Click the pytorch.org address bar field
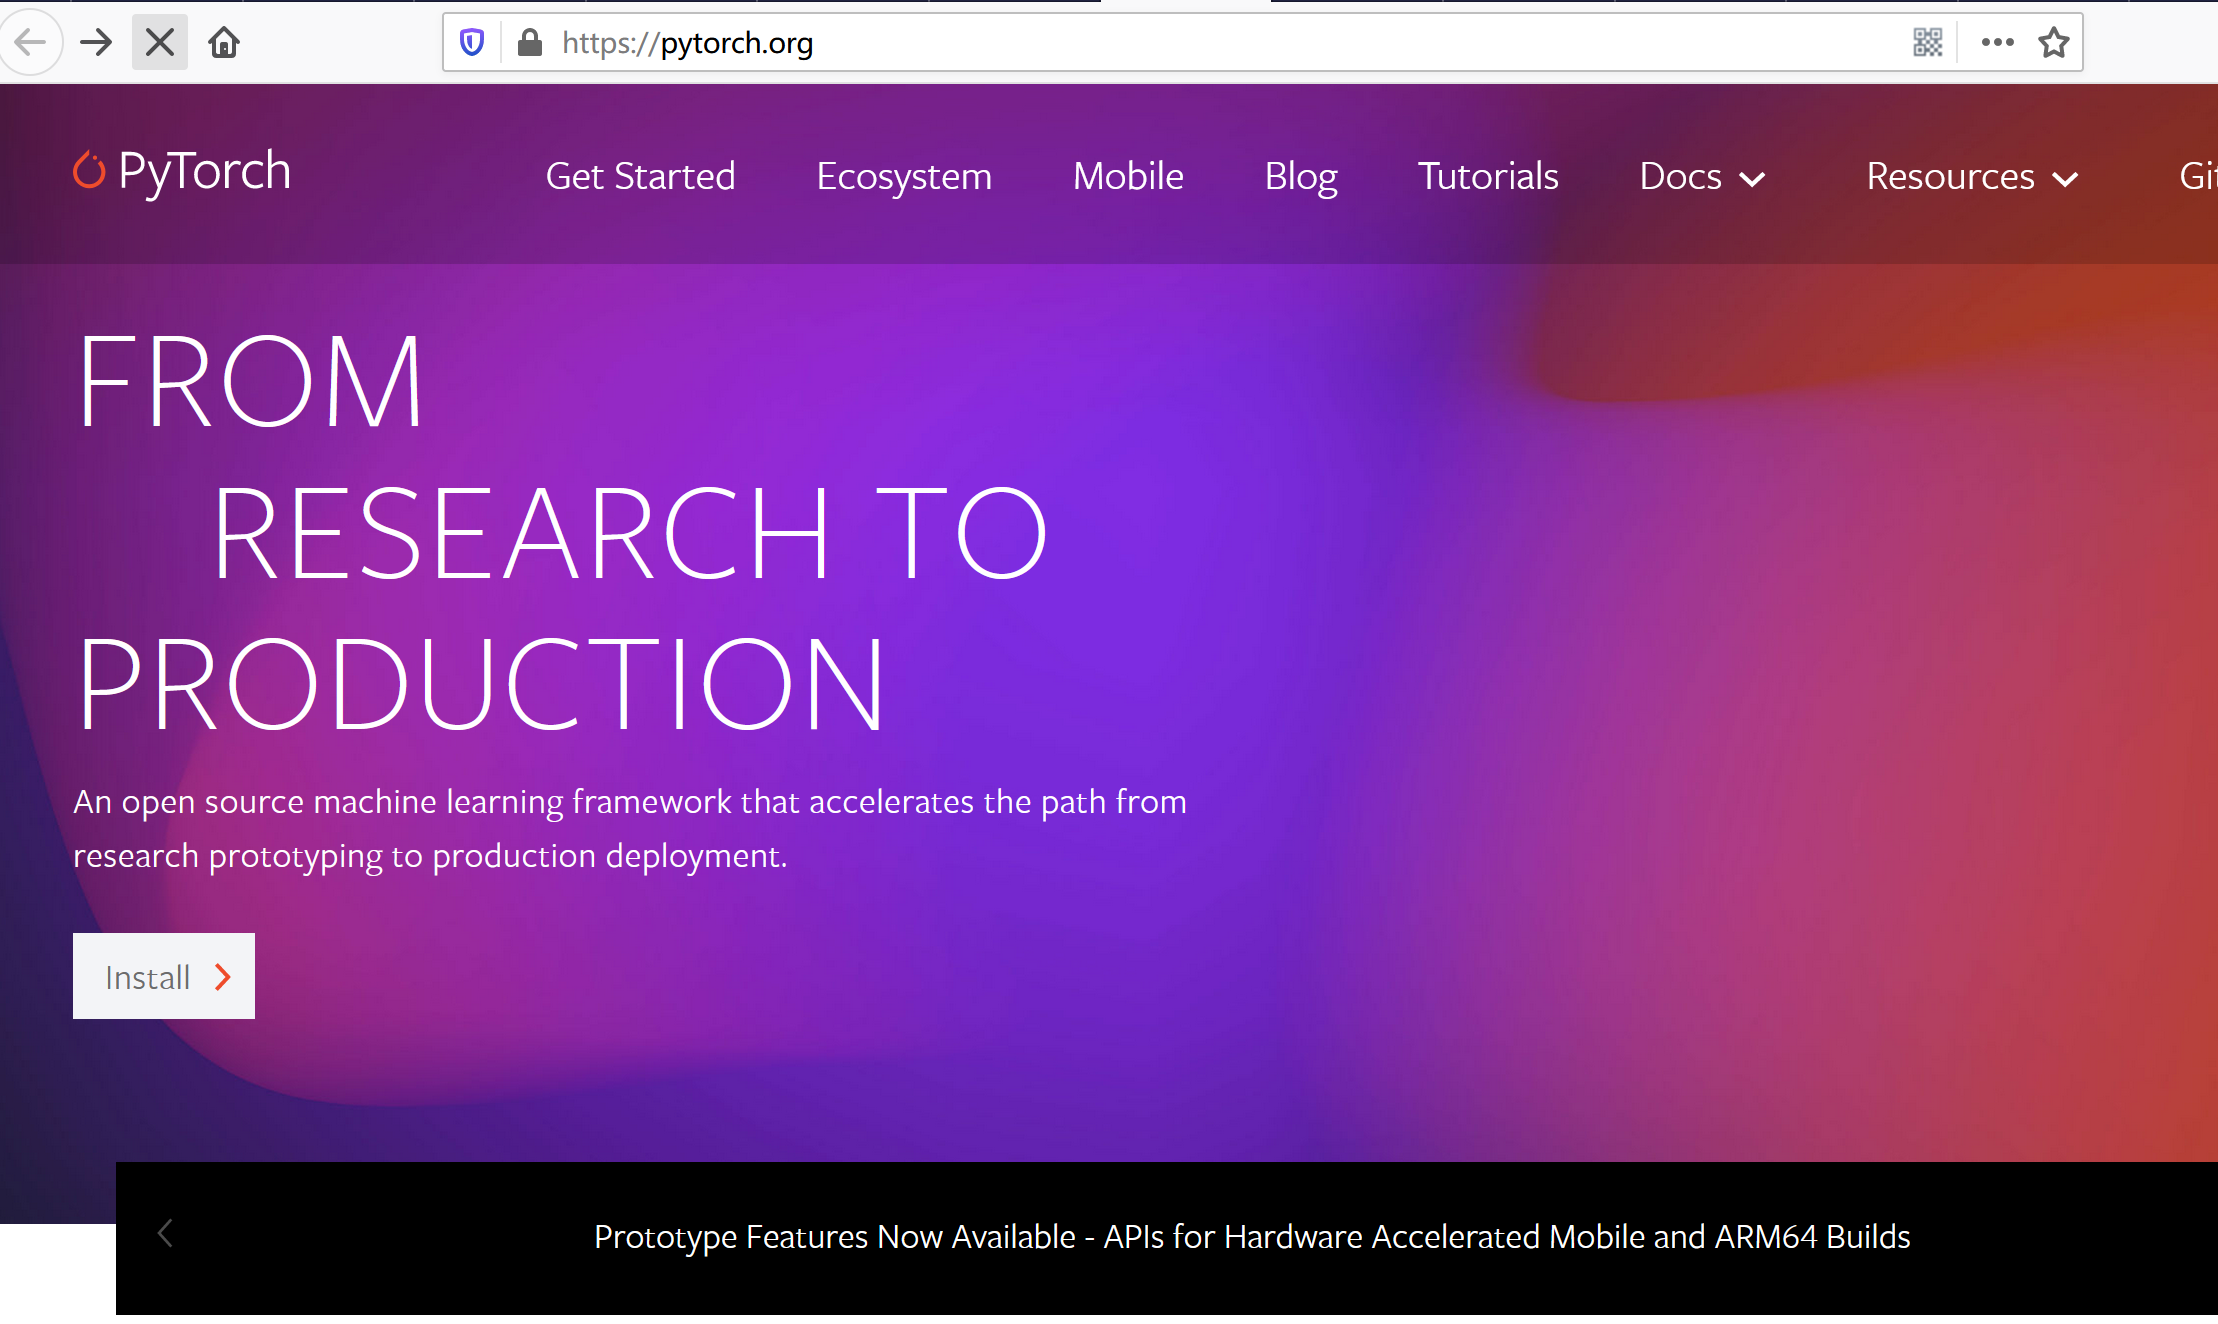2218x1324 pixels. pyautogui.click(x=1200, y=42)
